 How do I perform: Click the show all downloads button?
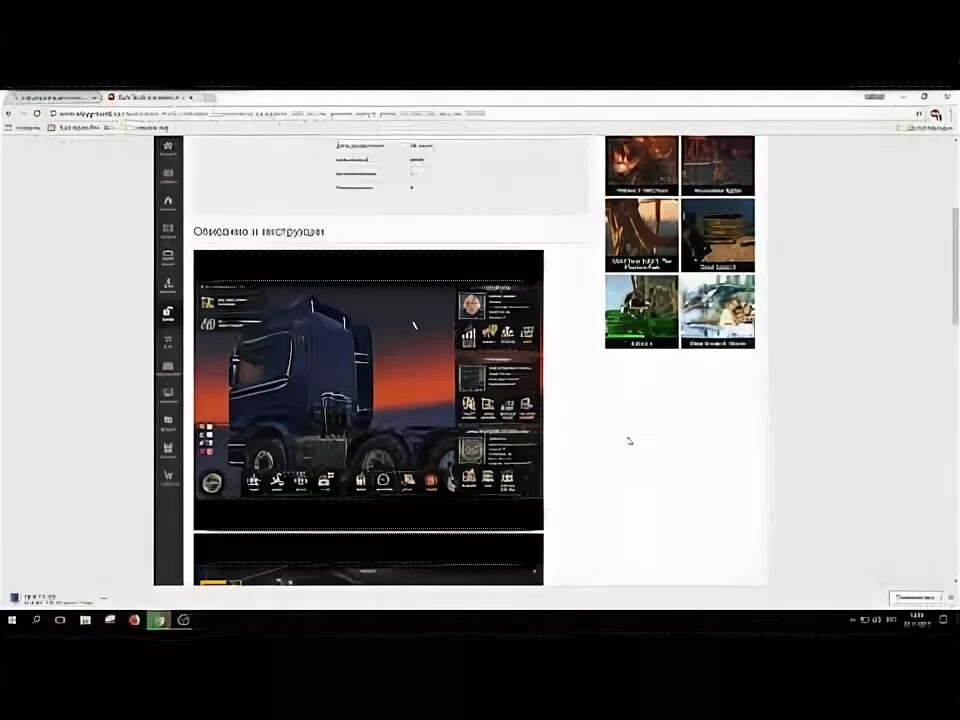[x=915, y=598]
